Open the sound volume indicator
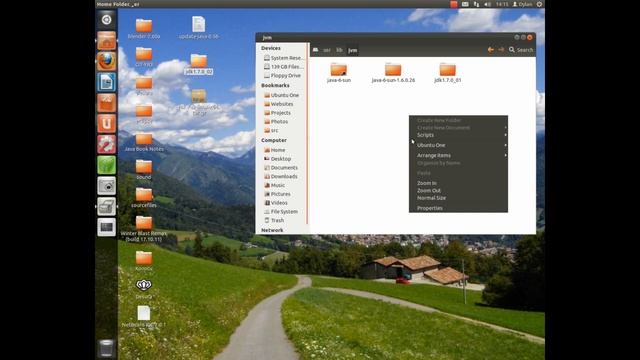The height and width of the screenshot is (360, 640). click(488, 4)
